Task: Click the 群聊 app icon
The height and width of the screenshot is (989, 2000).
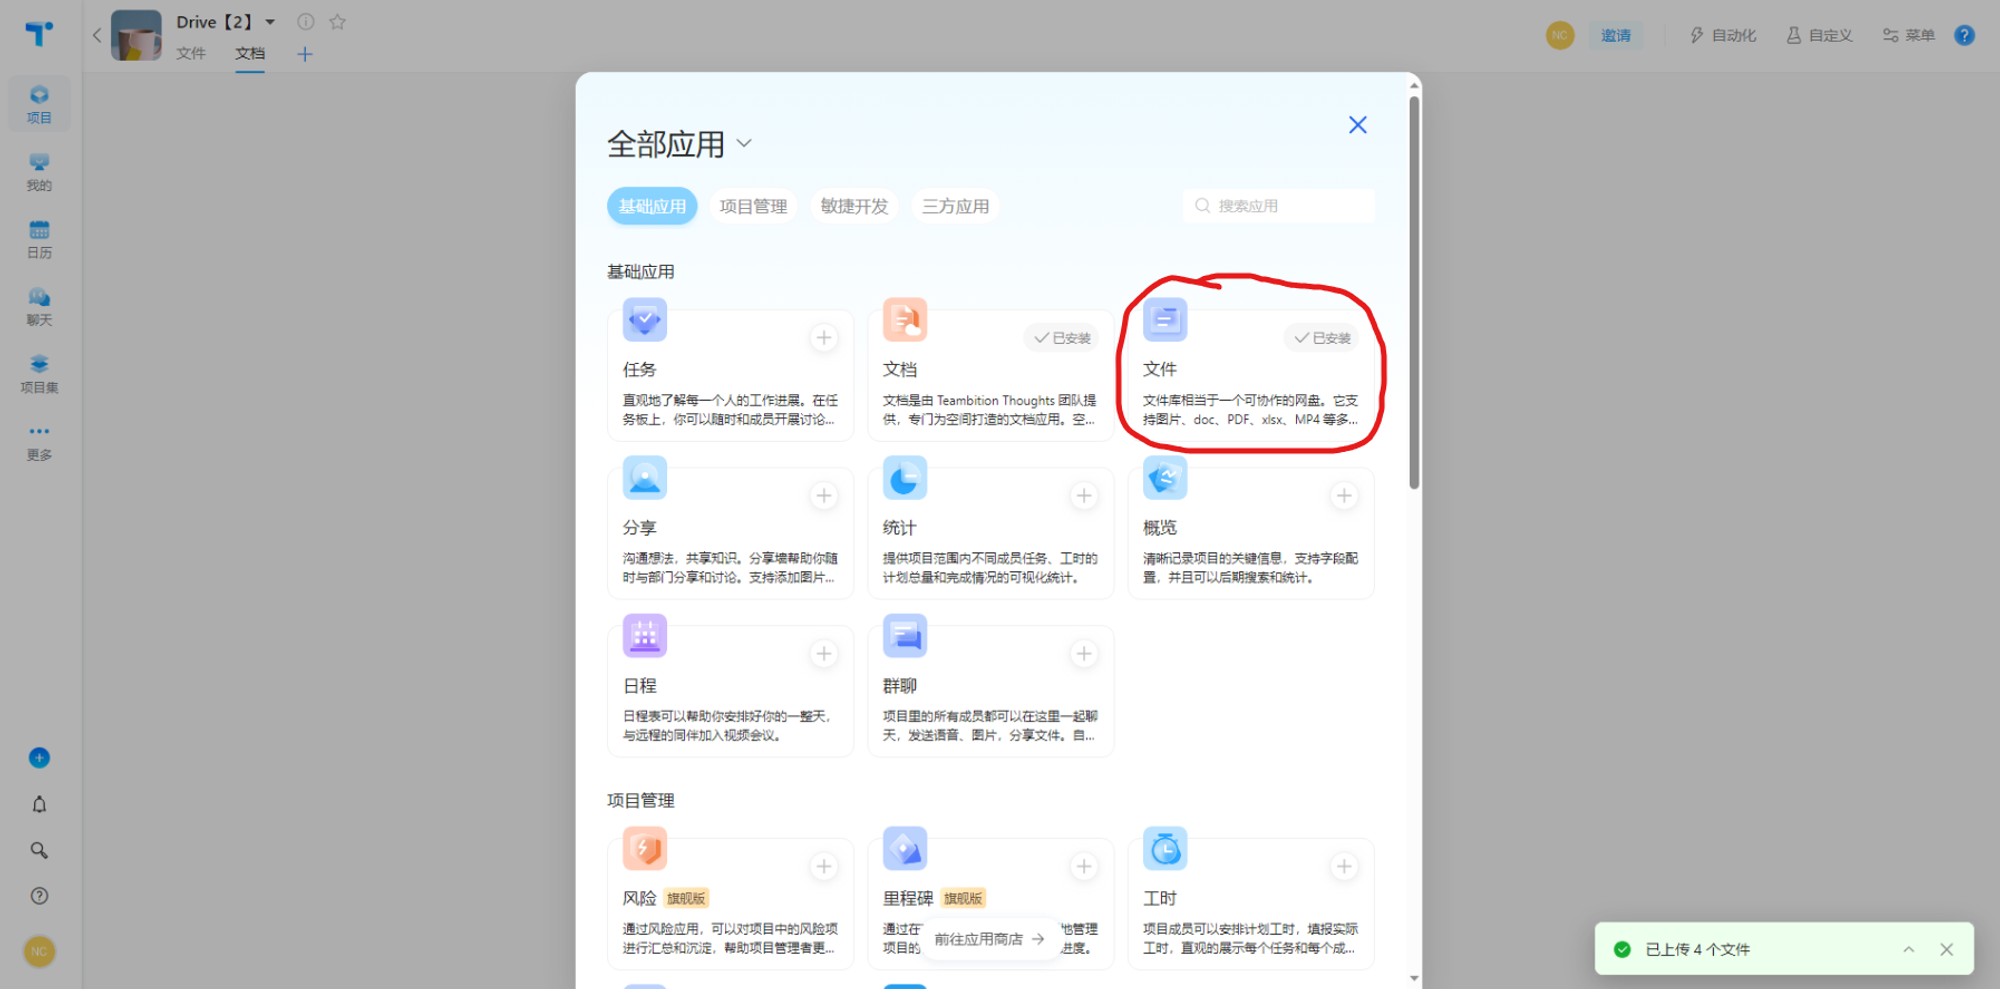Action: pos(905,636)
